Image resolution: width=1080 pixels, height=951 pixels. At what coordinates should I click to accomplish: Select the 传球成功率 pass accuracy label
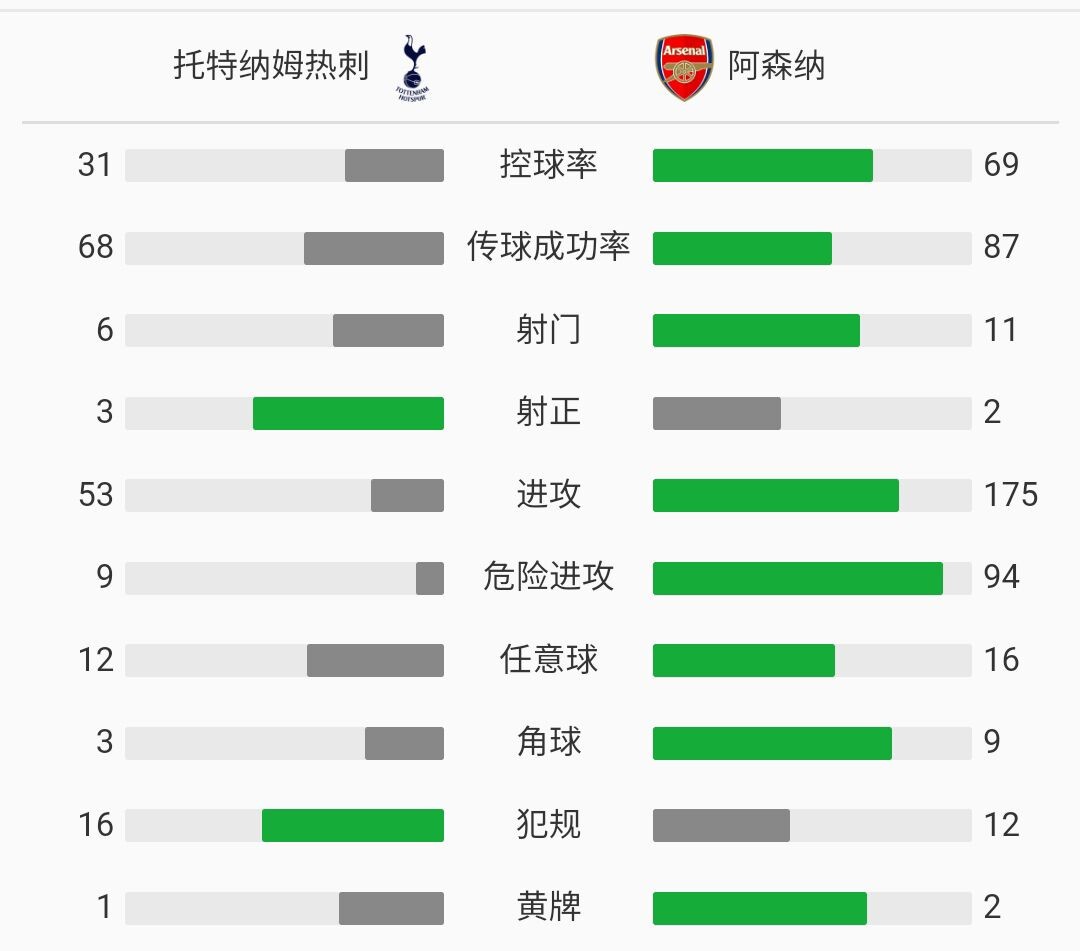click(548, 247)
